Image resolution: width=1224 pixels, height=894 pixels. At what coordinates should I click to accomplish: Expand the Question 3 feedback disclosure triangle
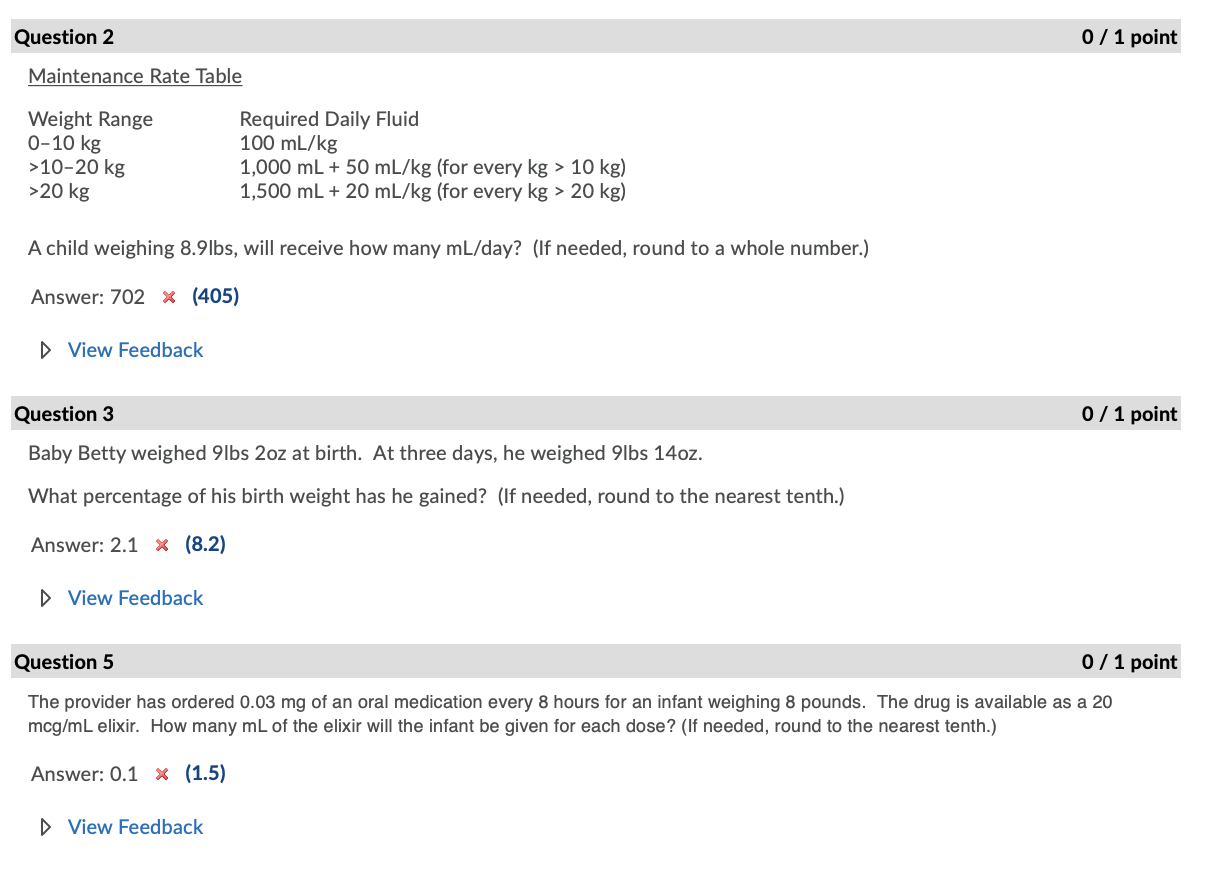(x=44, y=598)
